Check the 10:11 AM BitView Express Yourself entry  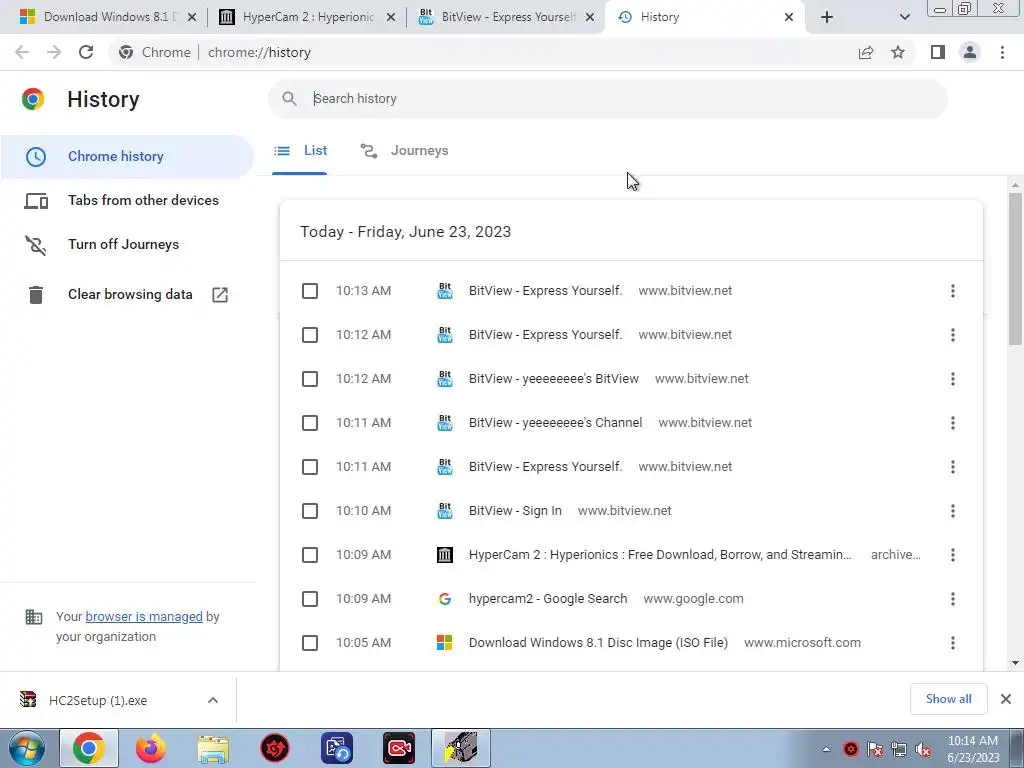(x=310, y=467)
